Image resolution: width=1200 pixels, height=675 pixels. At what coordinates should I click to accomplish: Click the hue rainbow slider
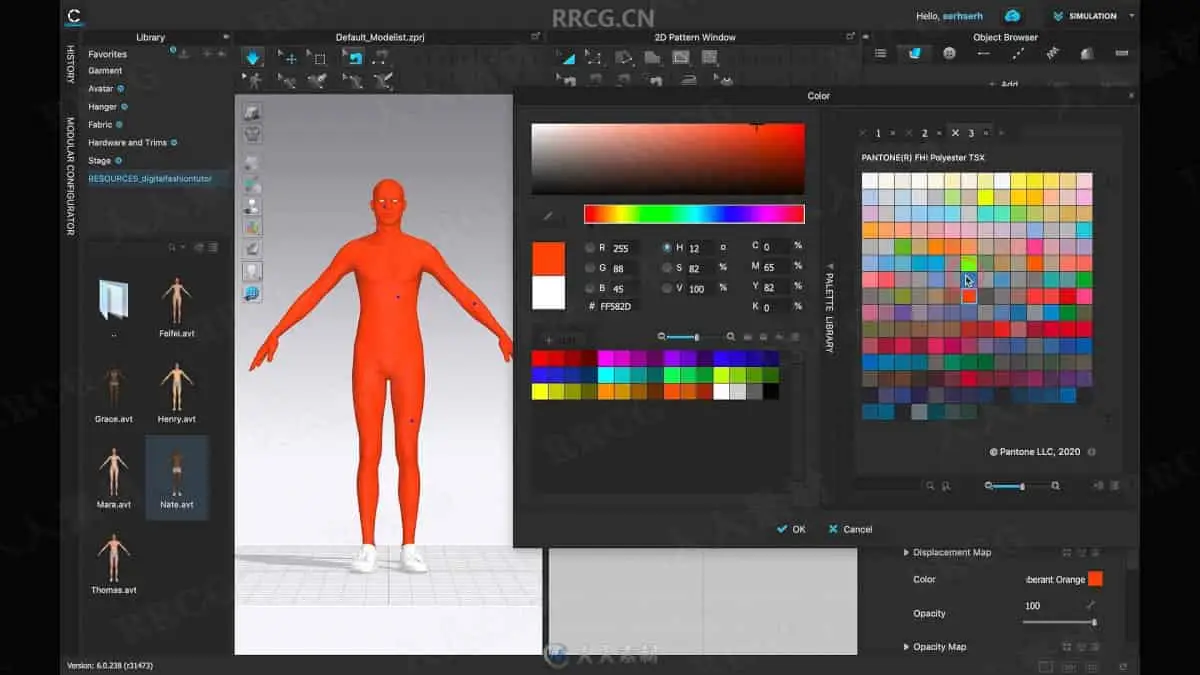[694, 214]
